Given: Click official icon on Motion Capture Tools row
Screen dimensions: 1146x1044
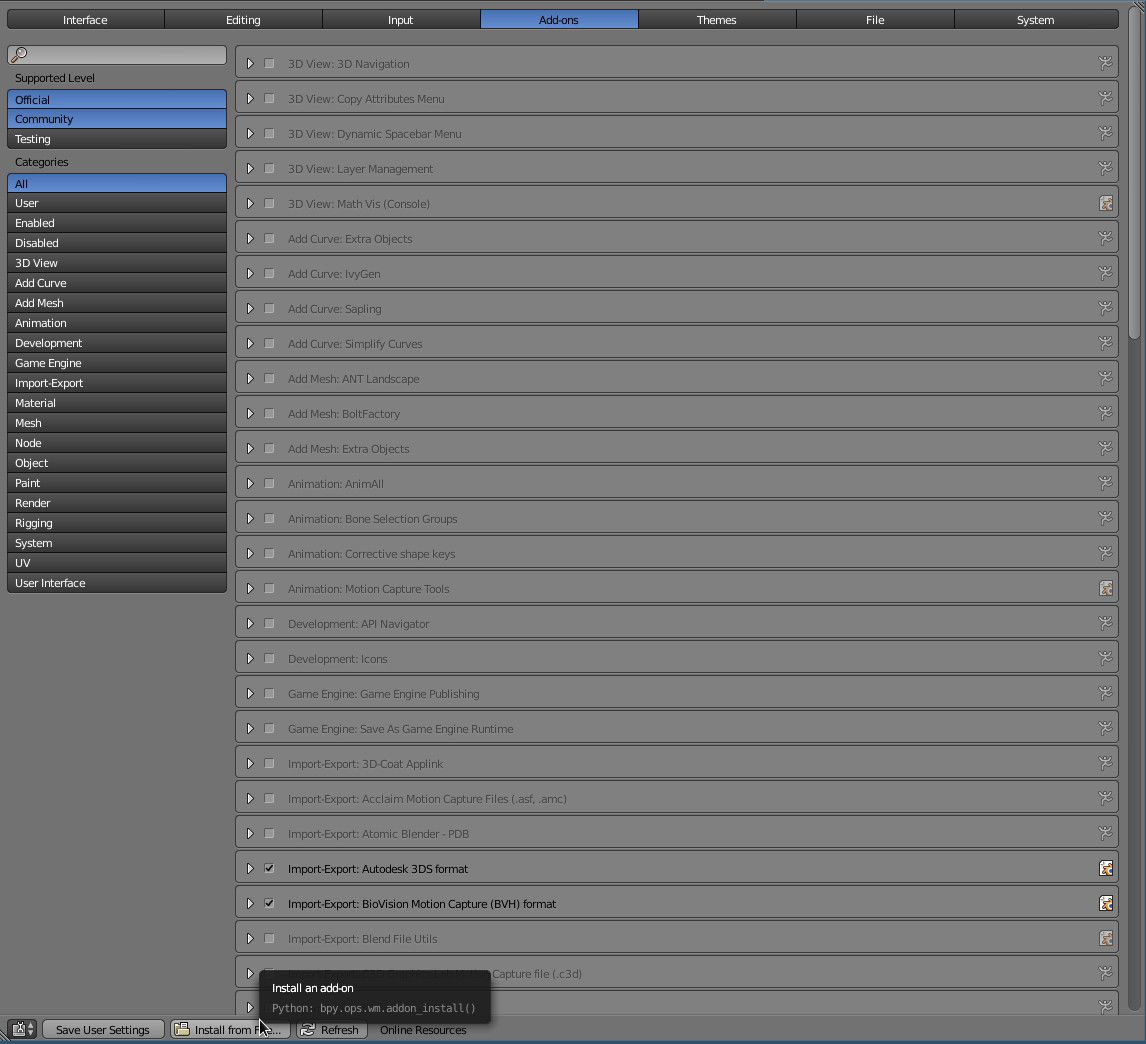Looking at the screenshot, I should tap(1105, 589).
